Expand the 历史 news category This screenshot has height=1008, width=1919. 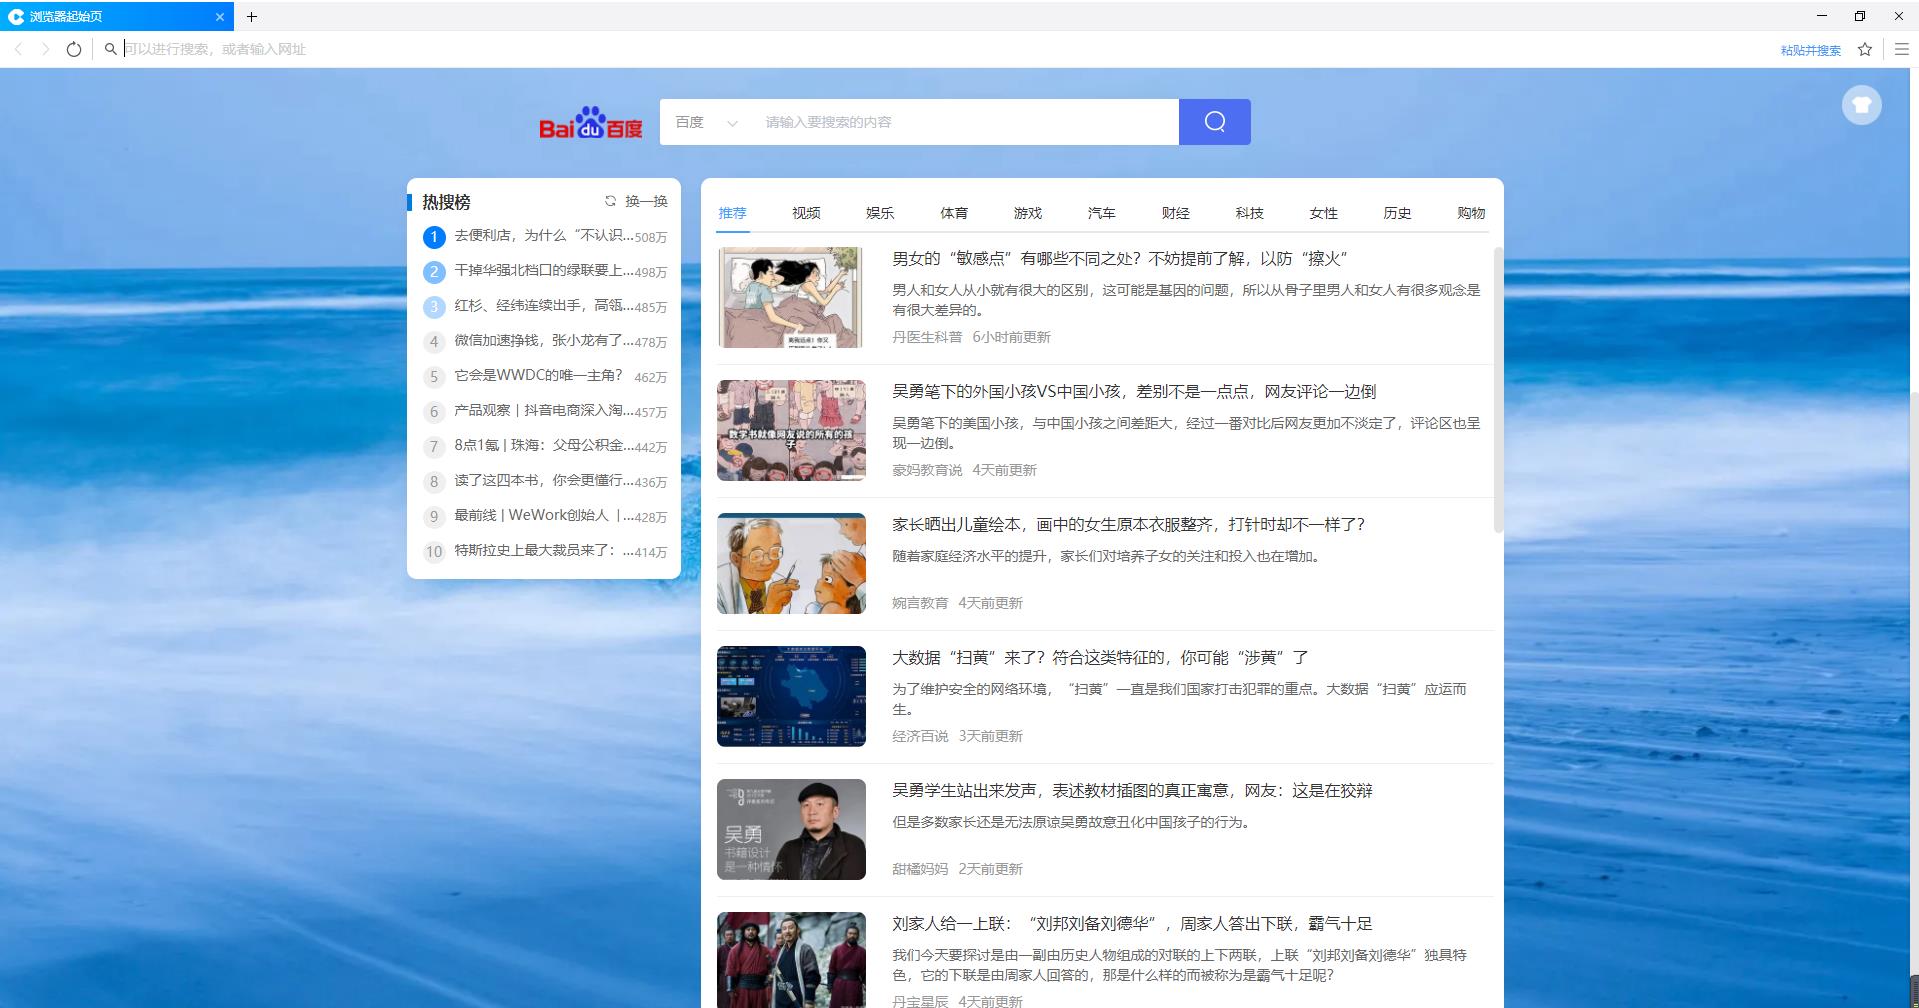tap(1397, 213)
